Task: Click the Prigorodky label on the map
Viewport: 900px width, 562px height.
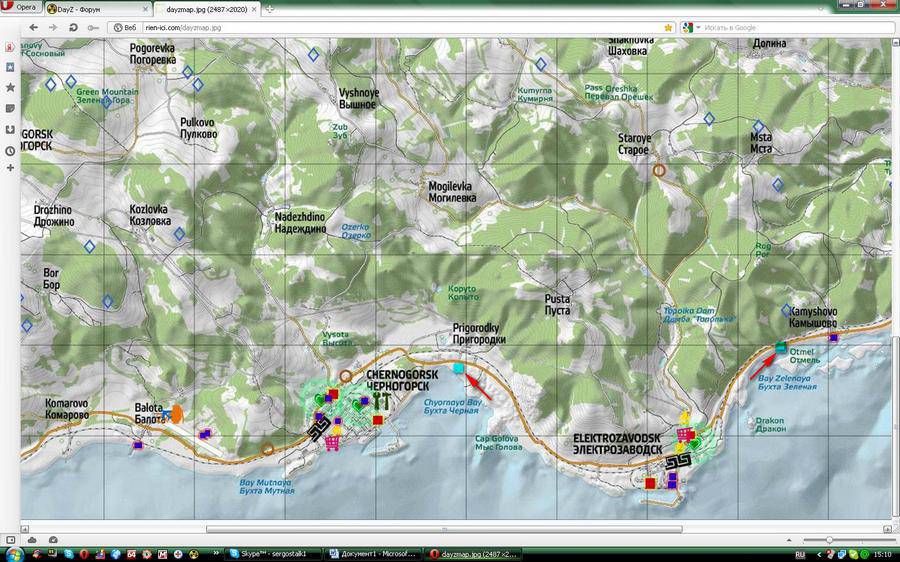Action: (x=476, y=328)
